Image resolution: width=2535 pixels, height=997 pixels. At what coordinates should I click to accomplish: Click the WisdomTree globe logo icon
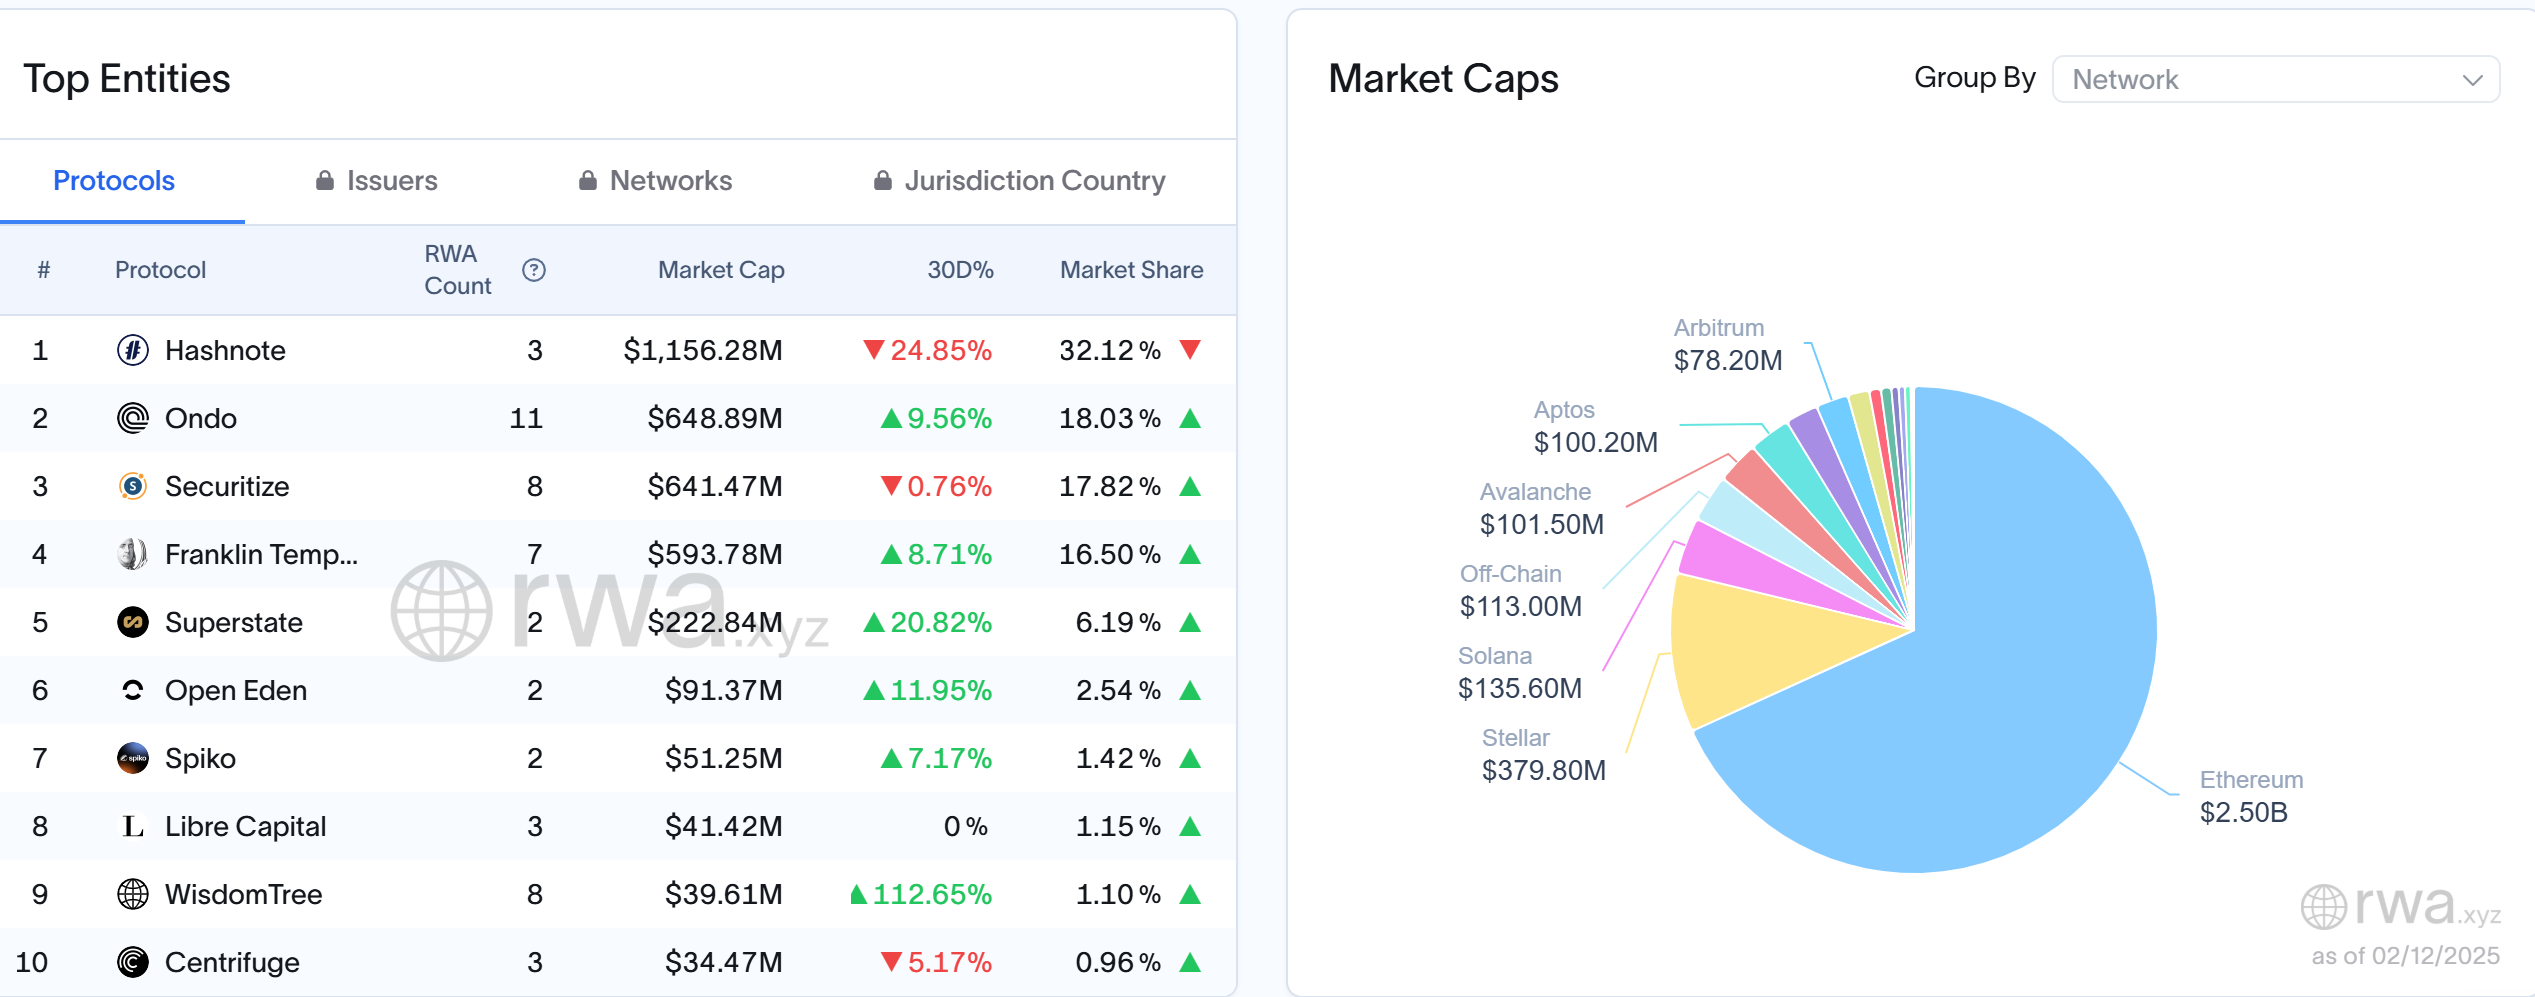click(x=133, y=894)
